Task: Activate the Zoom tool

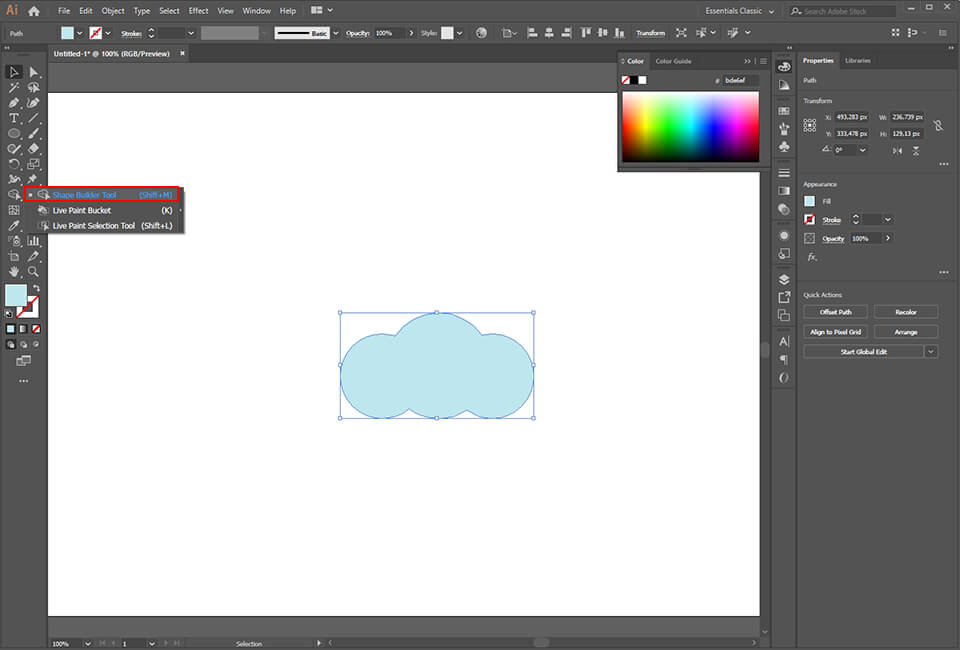Action: point(33,271)
